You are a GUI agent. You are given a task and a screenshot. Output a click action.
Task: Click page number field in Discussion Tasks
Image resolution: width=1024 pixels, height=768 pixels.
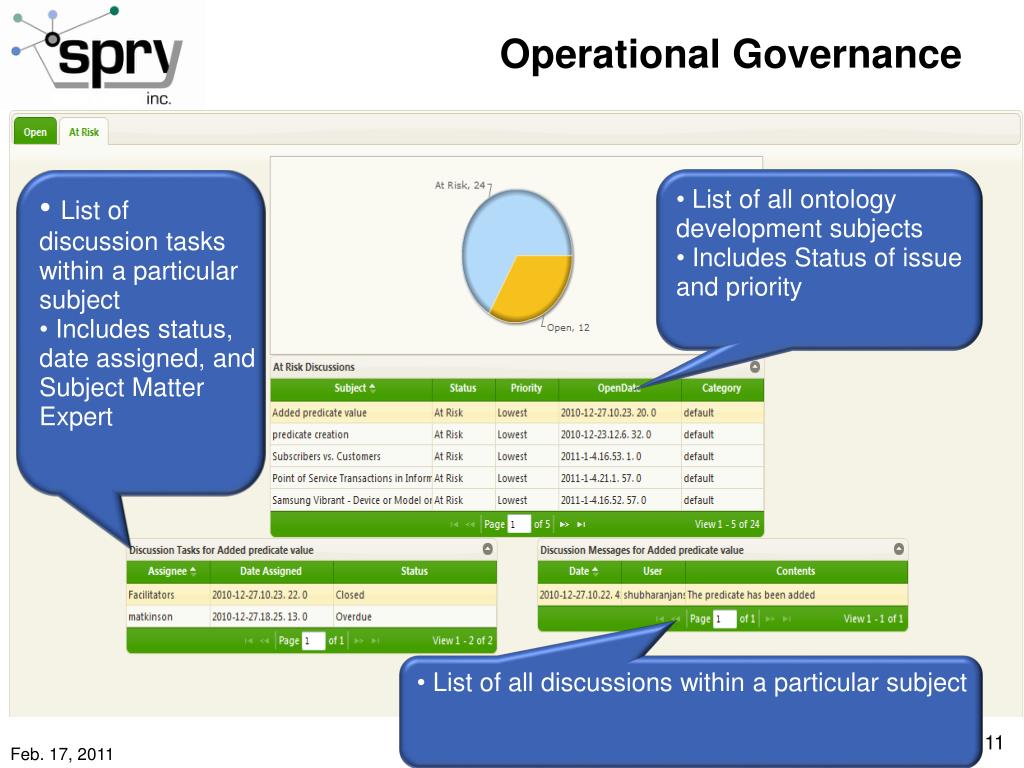click(x=313, y=641)
